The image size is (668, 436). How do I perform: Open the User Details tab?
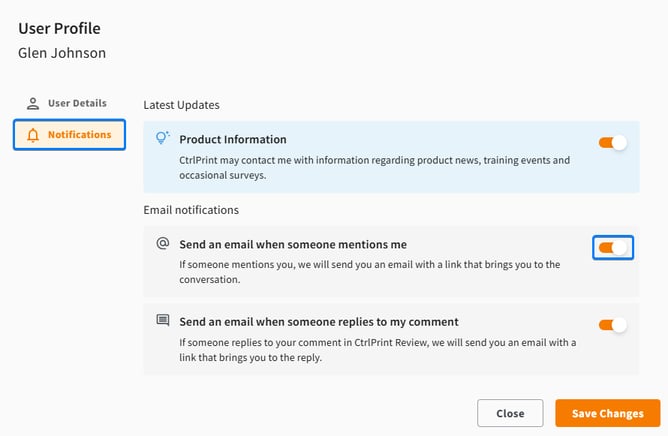(76, 103)
